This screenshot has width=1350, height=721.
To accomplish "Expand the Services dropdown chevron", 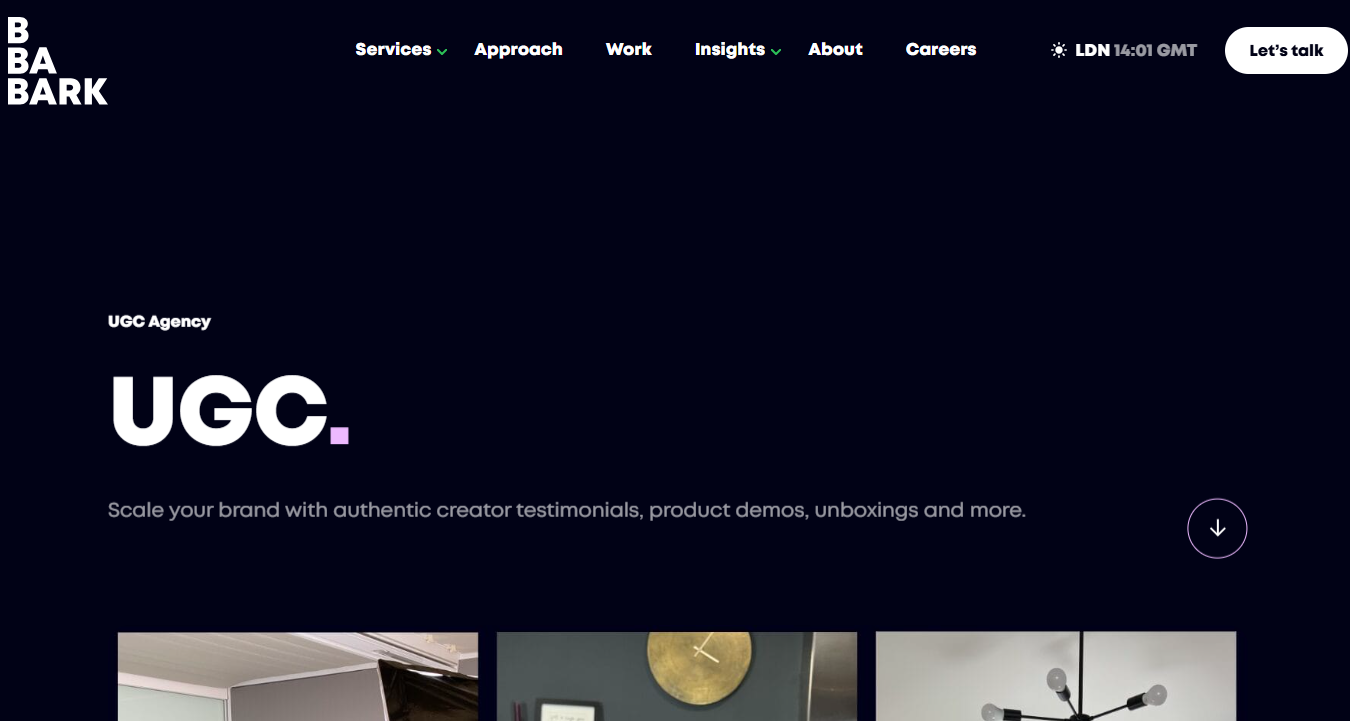I will [x=442, y=52].
